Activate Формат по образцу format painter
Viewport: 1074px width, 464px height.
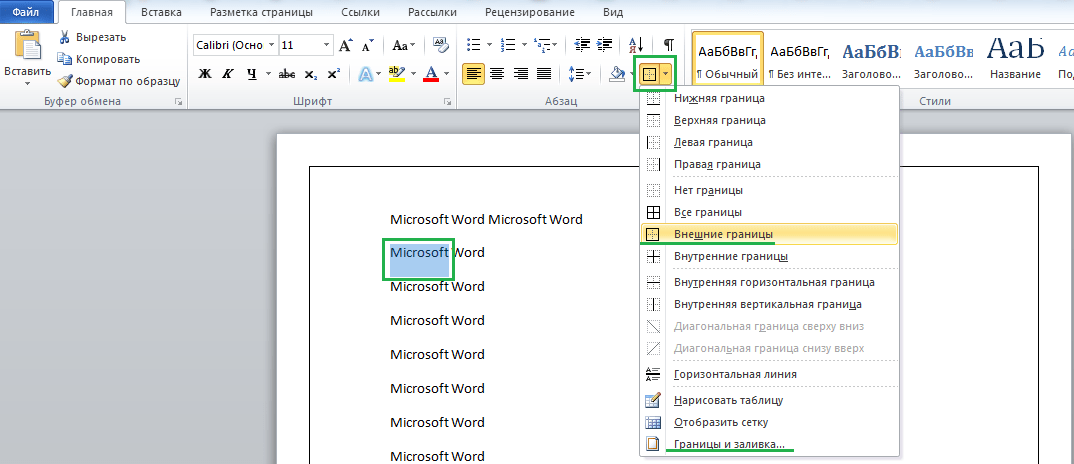point(119,81)
